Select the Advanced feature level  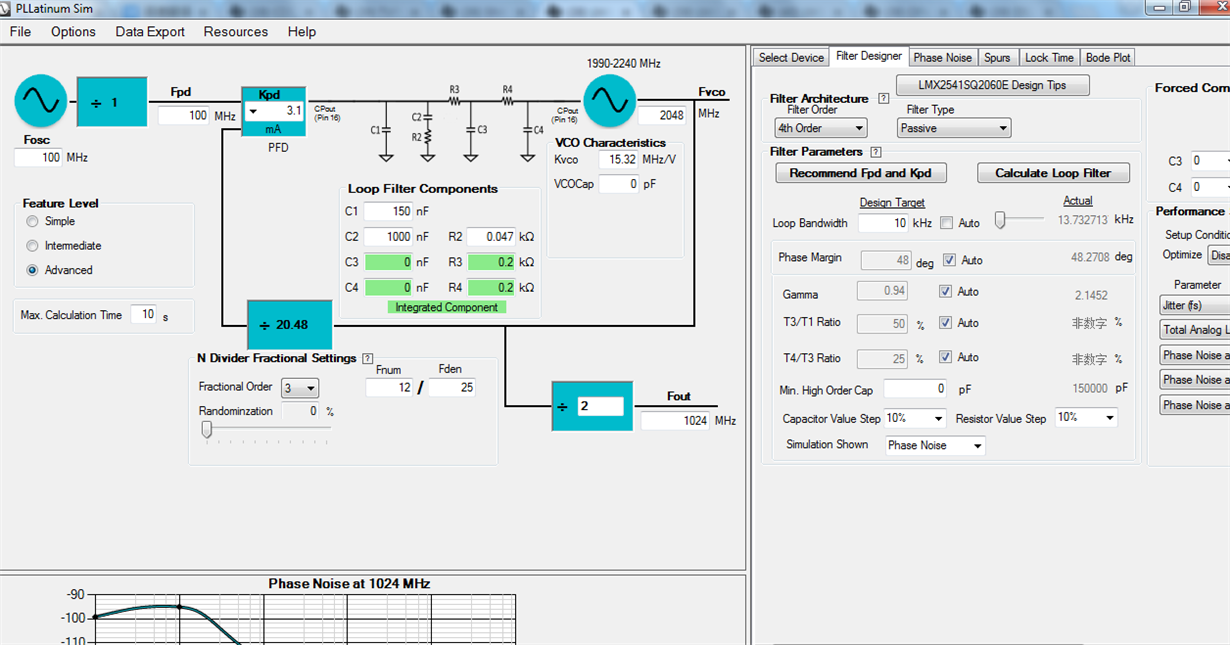coord(32,270)
